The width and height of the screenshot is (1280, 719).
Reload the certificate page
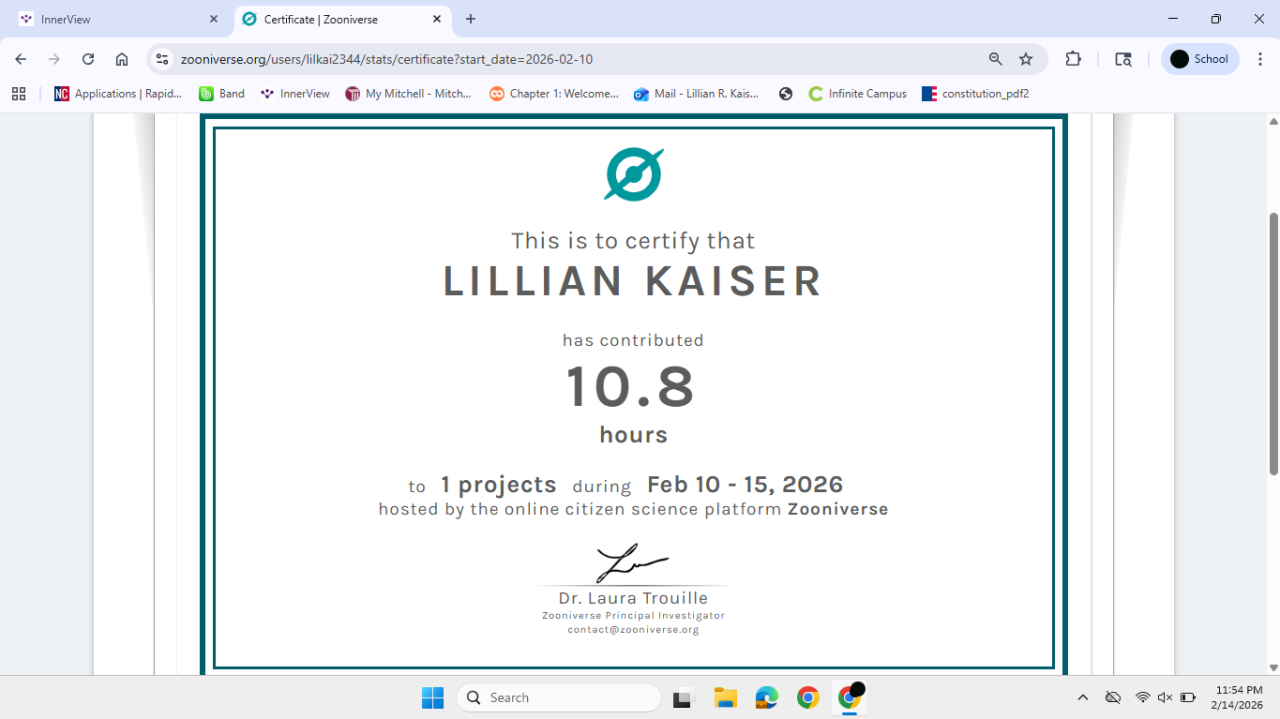[88, 59]
